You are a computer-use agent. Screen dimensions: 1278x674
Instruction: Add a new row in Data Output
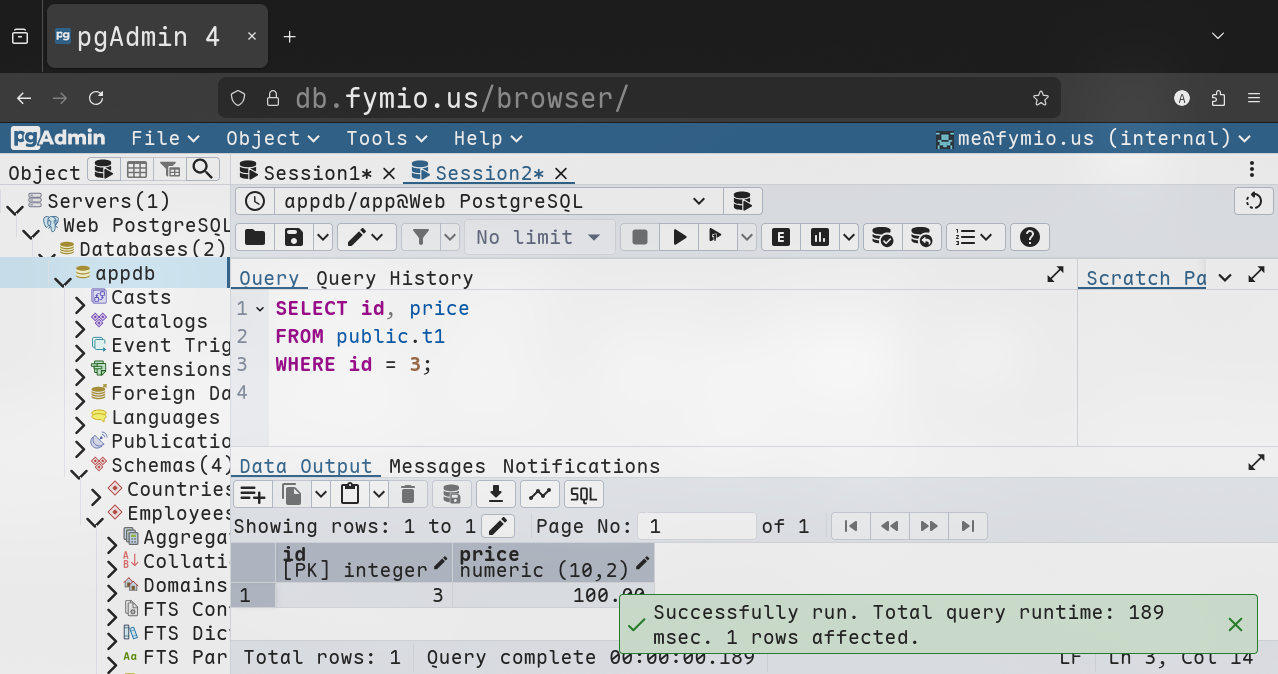(252, 494)
